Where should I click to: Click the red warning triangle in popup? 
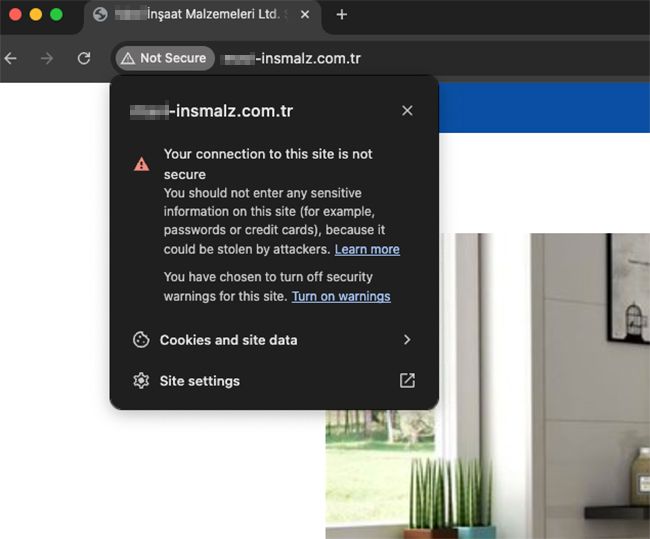tap(142, 163)
